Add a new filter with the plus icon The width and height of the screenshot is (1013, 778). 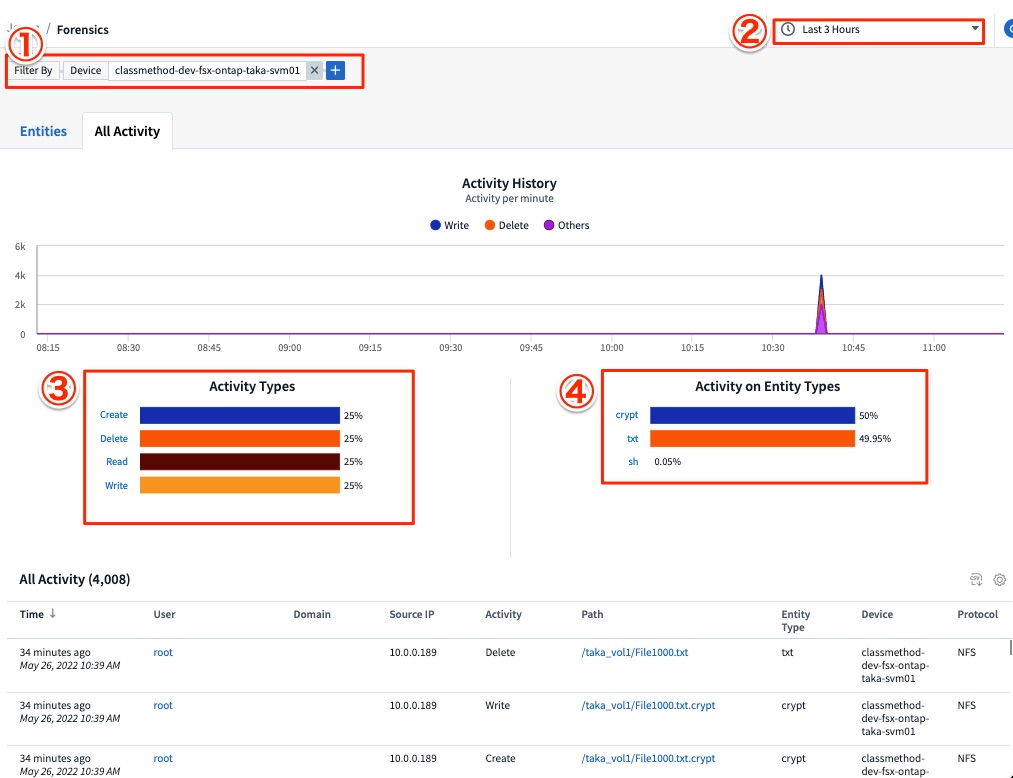click(334, 70)
